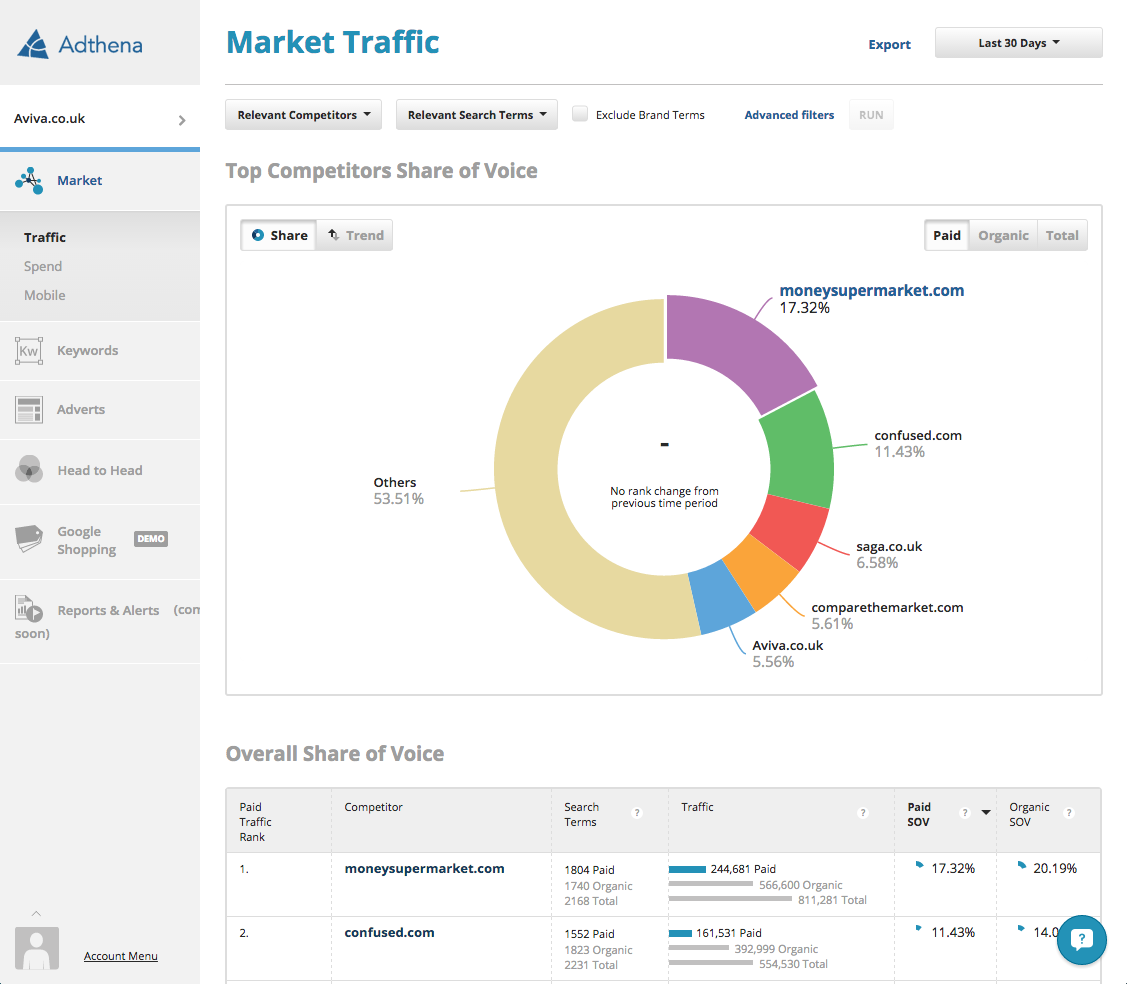Expand the Aviva.co.uk account chevron
The image size is (1127, 984).
tap(182, 120)
